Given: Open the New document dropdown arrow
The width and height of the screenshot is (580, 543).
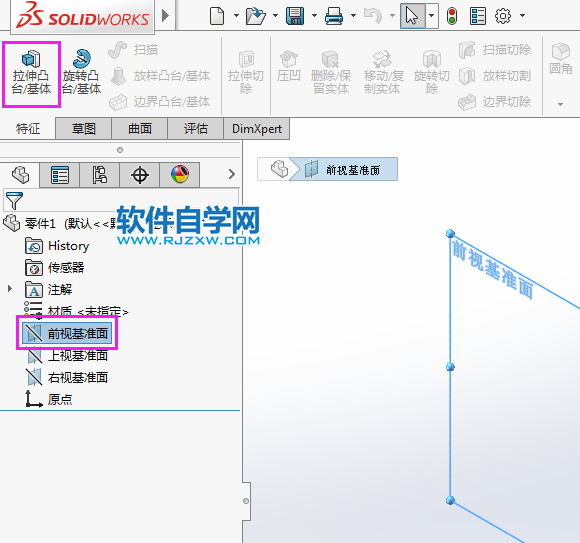Looking at the screenshot, I should click(236, 16).
